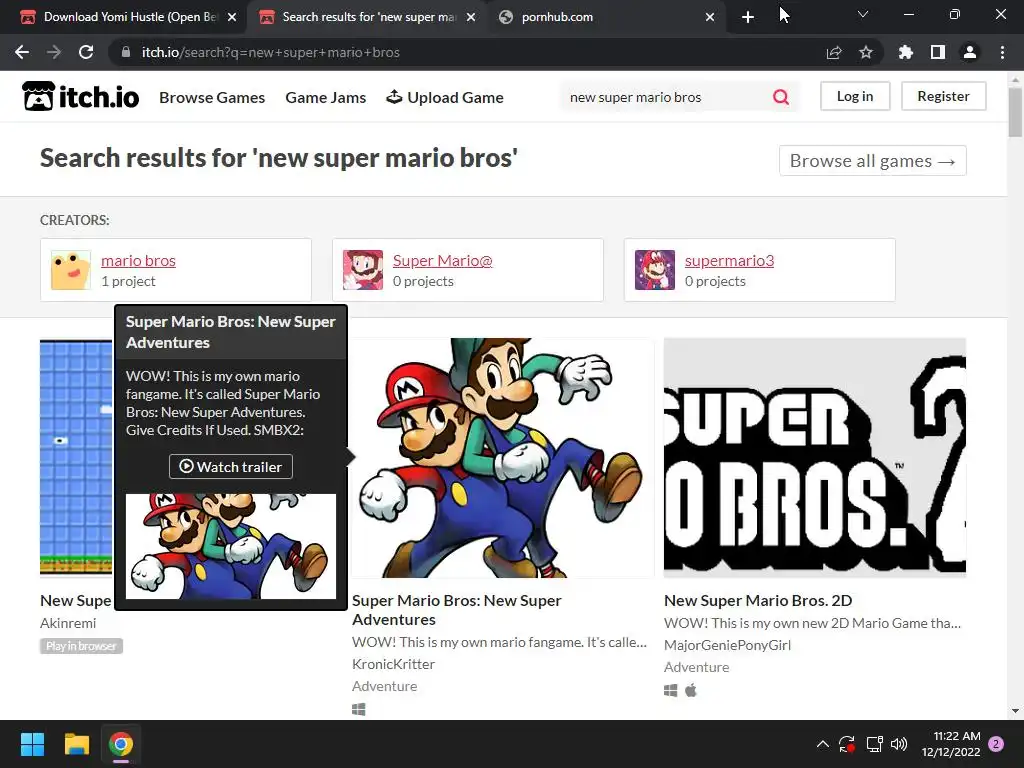Open the blue grid game thumbnail
Screen dimensions: 1024x768
[76, 458]
